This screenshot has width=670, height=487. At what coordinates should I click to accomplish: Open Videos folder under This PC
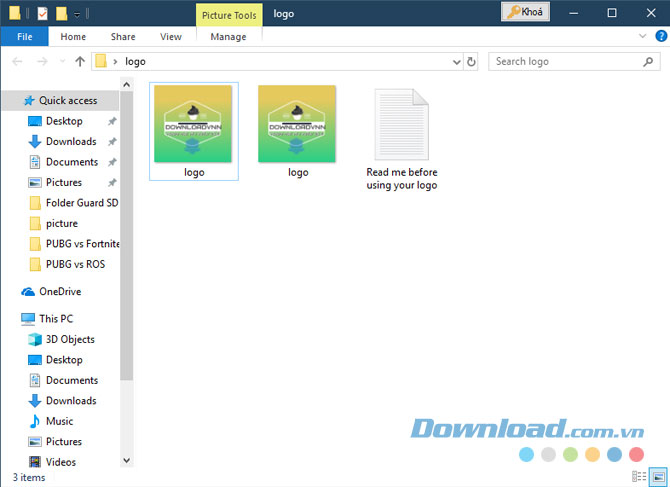pos(60,462)
